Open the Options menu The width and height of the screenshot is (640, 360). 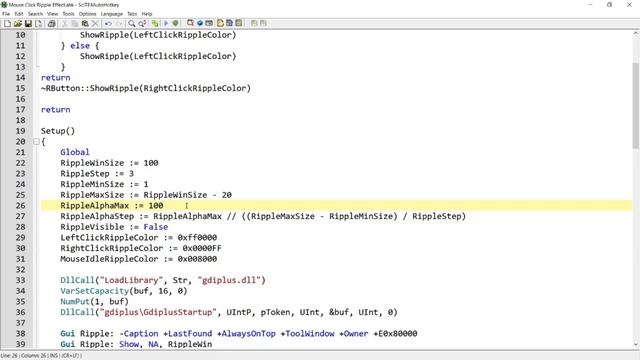tap(87, 14)
